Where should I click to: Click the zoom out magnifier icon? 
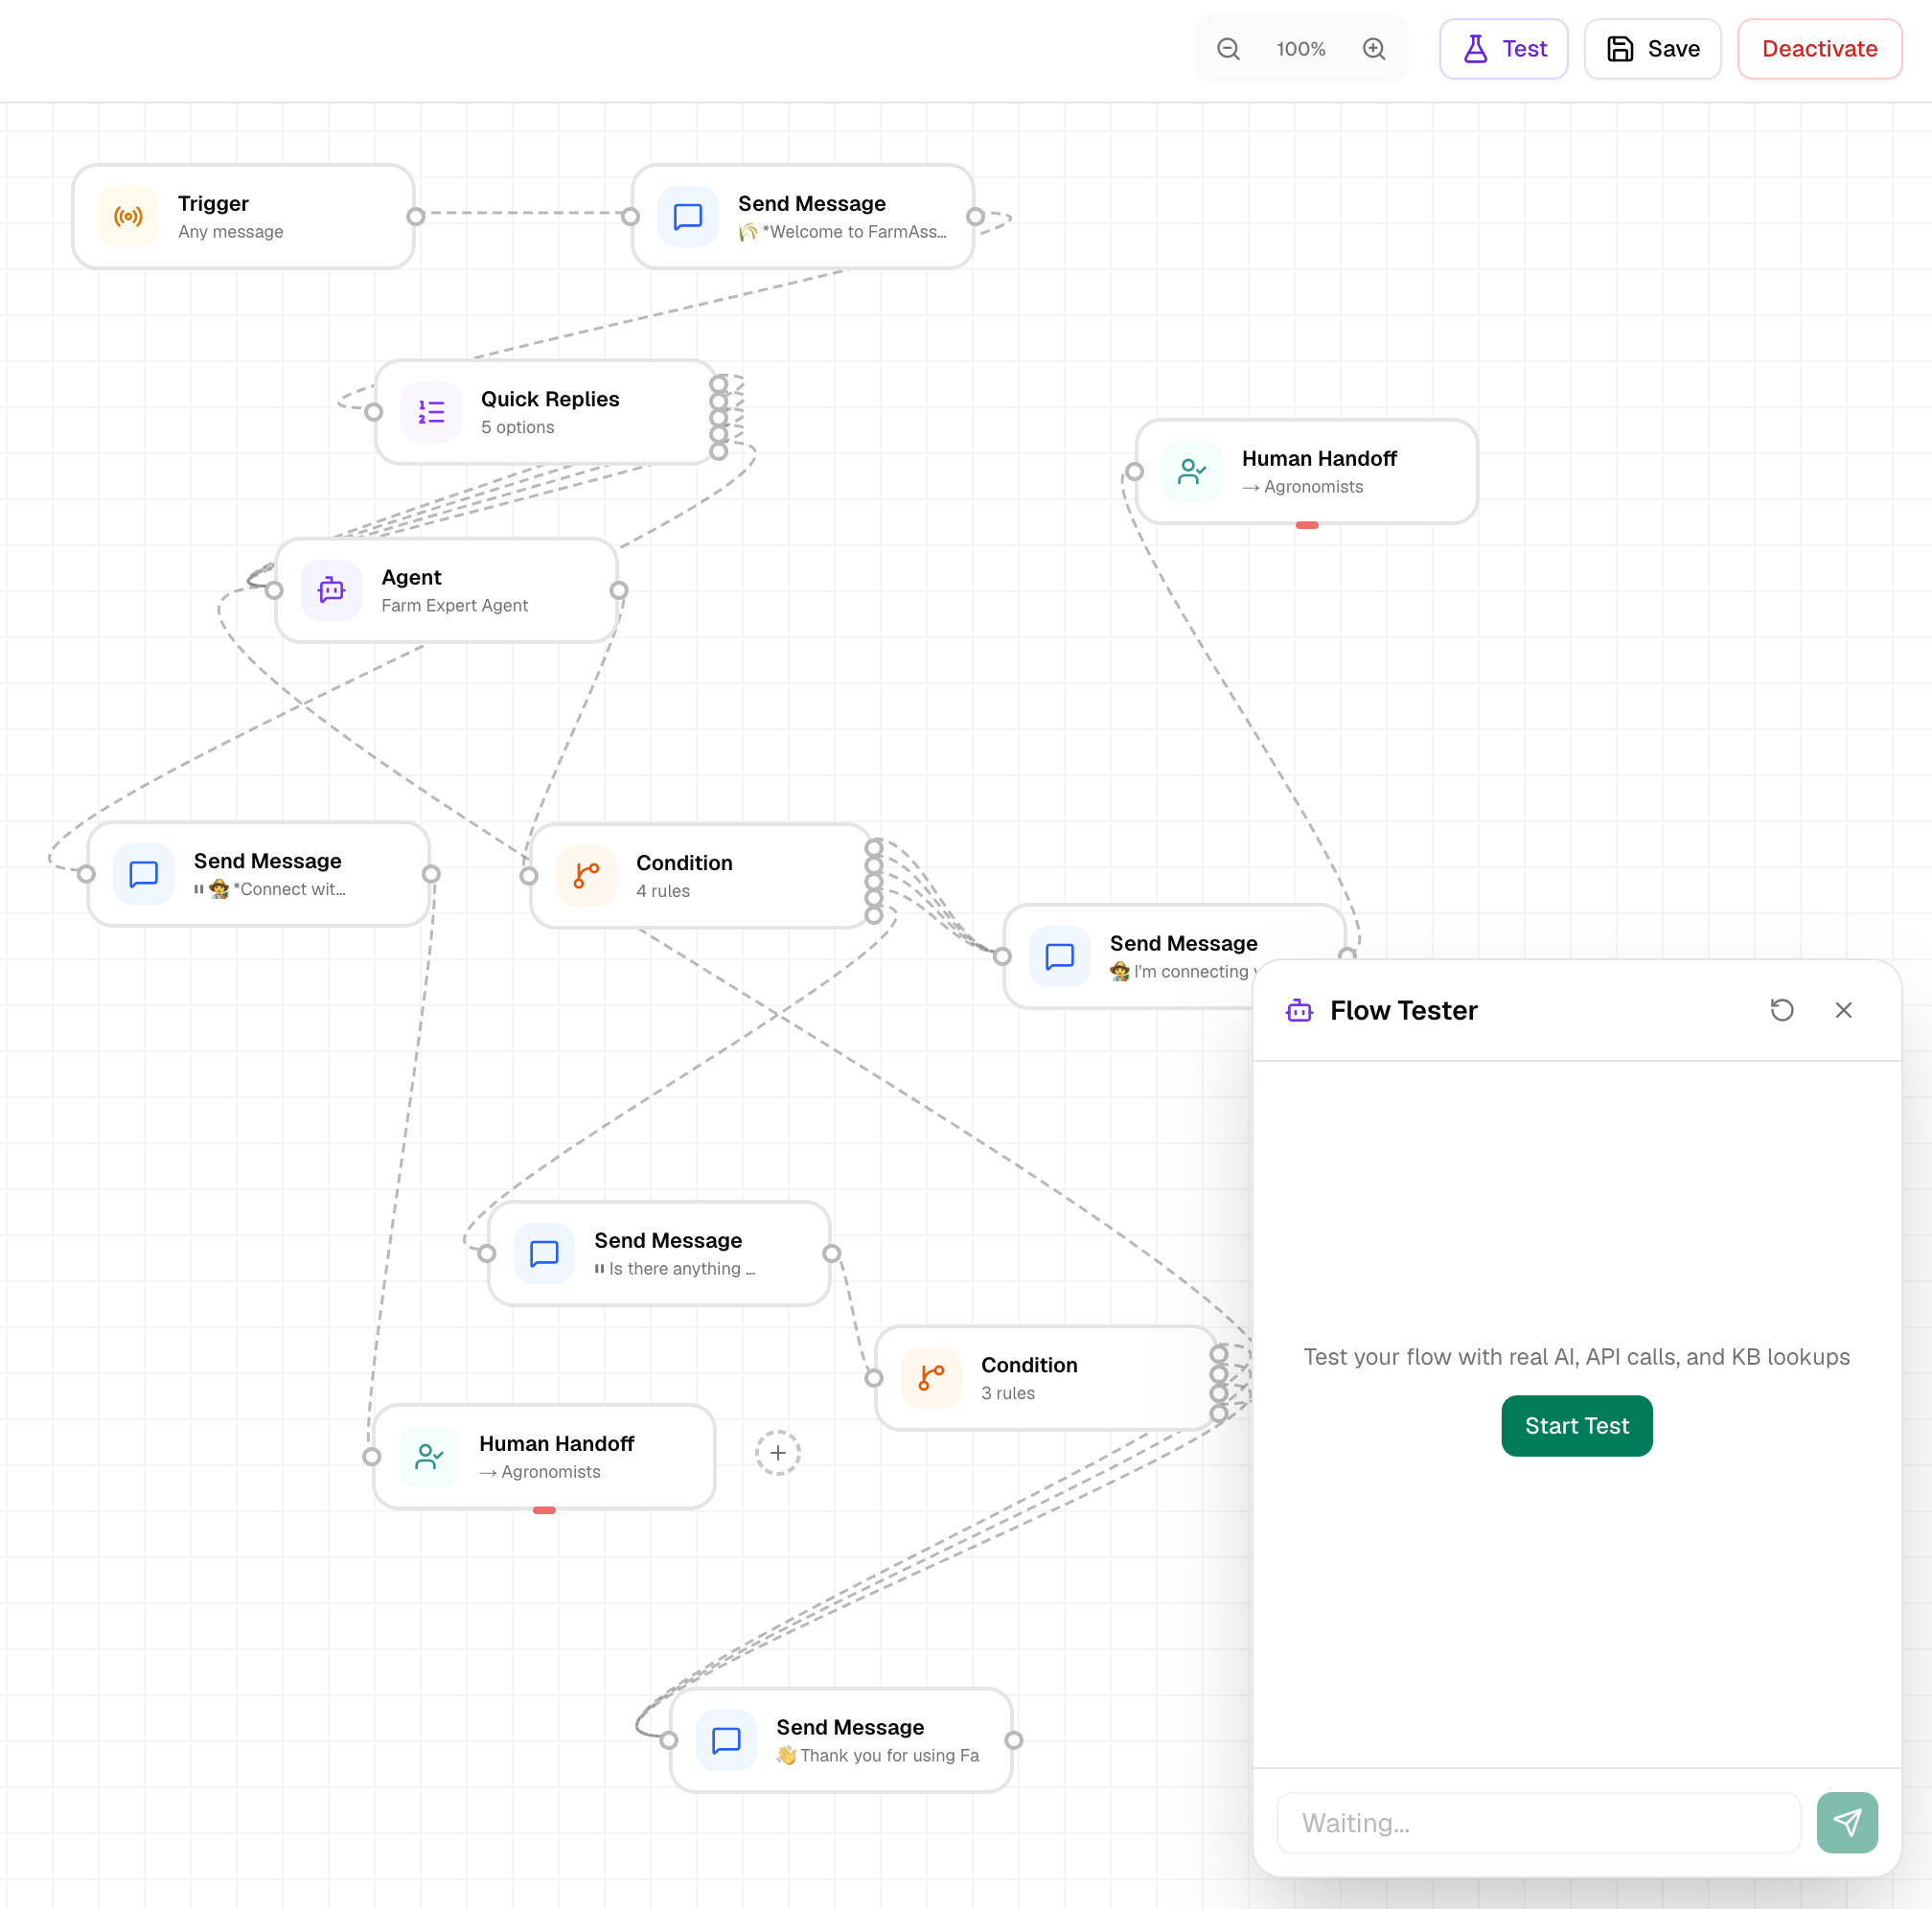coord(1228,49)
